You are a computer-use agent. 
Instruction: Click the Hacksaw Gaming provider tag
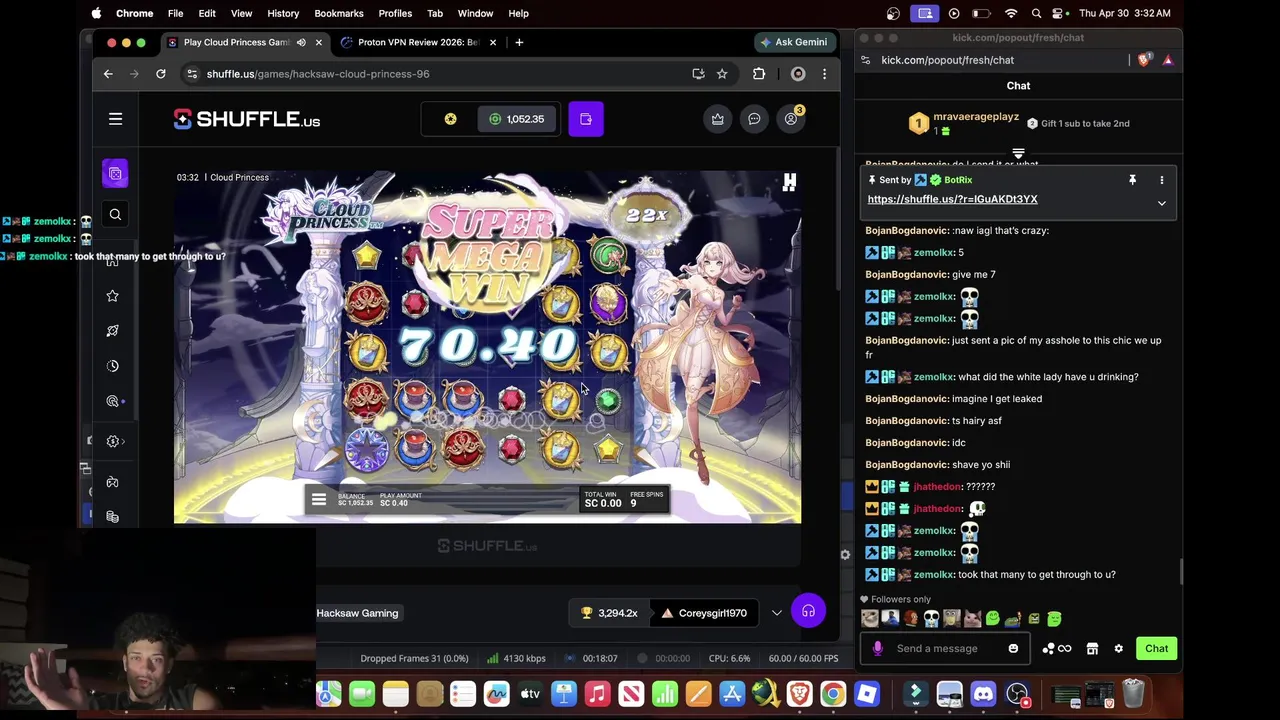pos(357,613)
